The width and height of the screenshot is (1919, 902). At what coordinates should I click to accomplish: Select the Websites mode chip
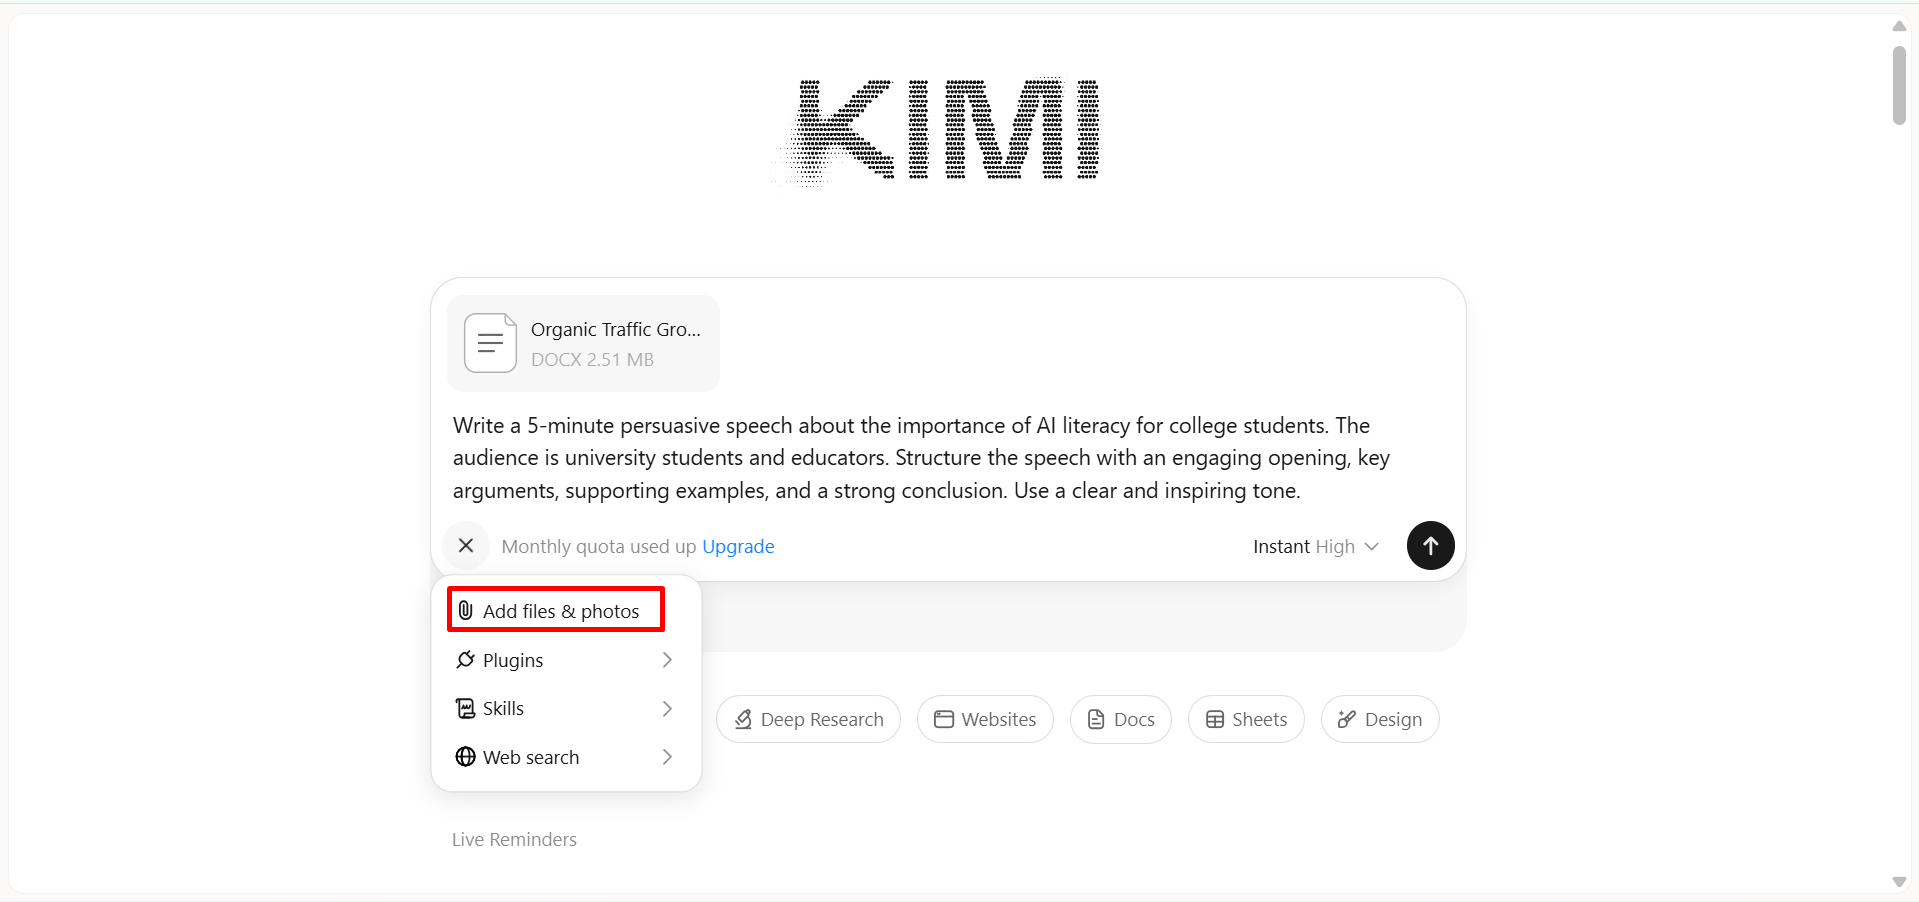tap(985, 719)
